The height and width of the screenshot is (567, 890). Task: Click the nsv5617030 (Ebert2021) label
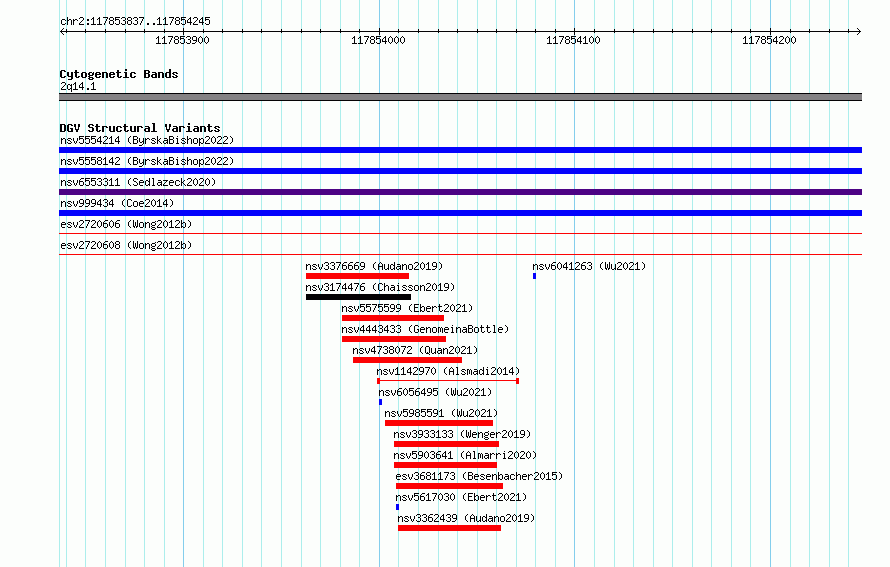pyautogui.click(x=461, y=497)
